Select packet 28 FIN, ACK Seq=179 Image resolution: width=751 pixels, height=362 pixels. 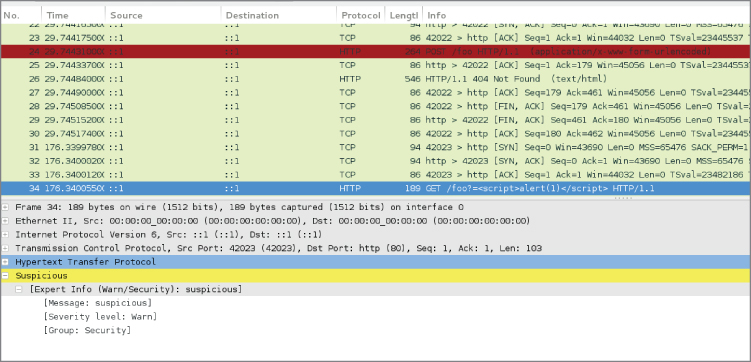point(376,106)
